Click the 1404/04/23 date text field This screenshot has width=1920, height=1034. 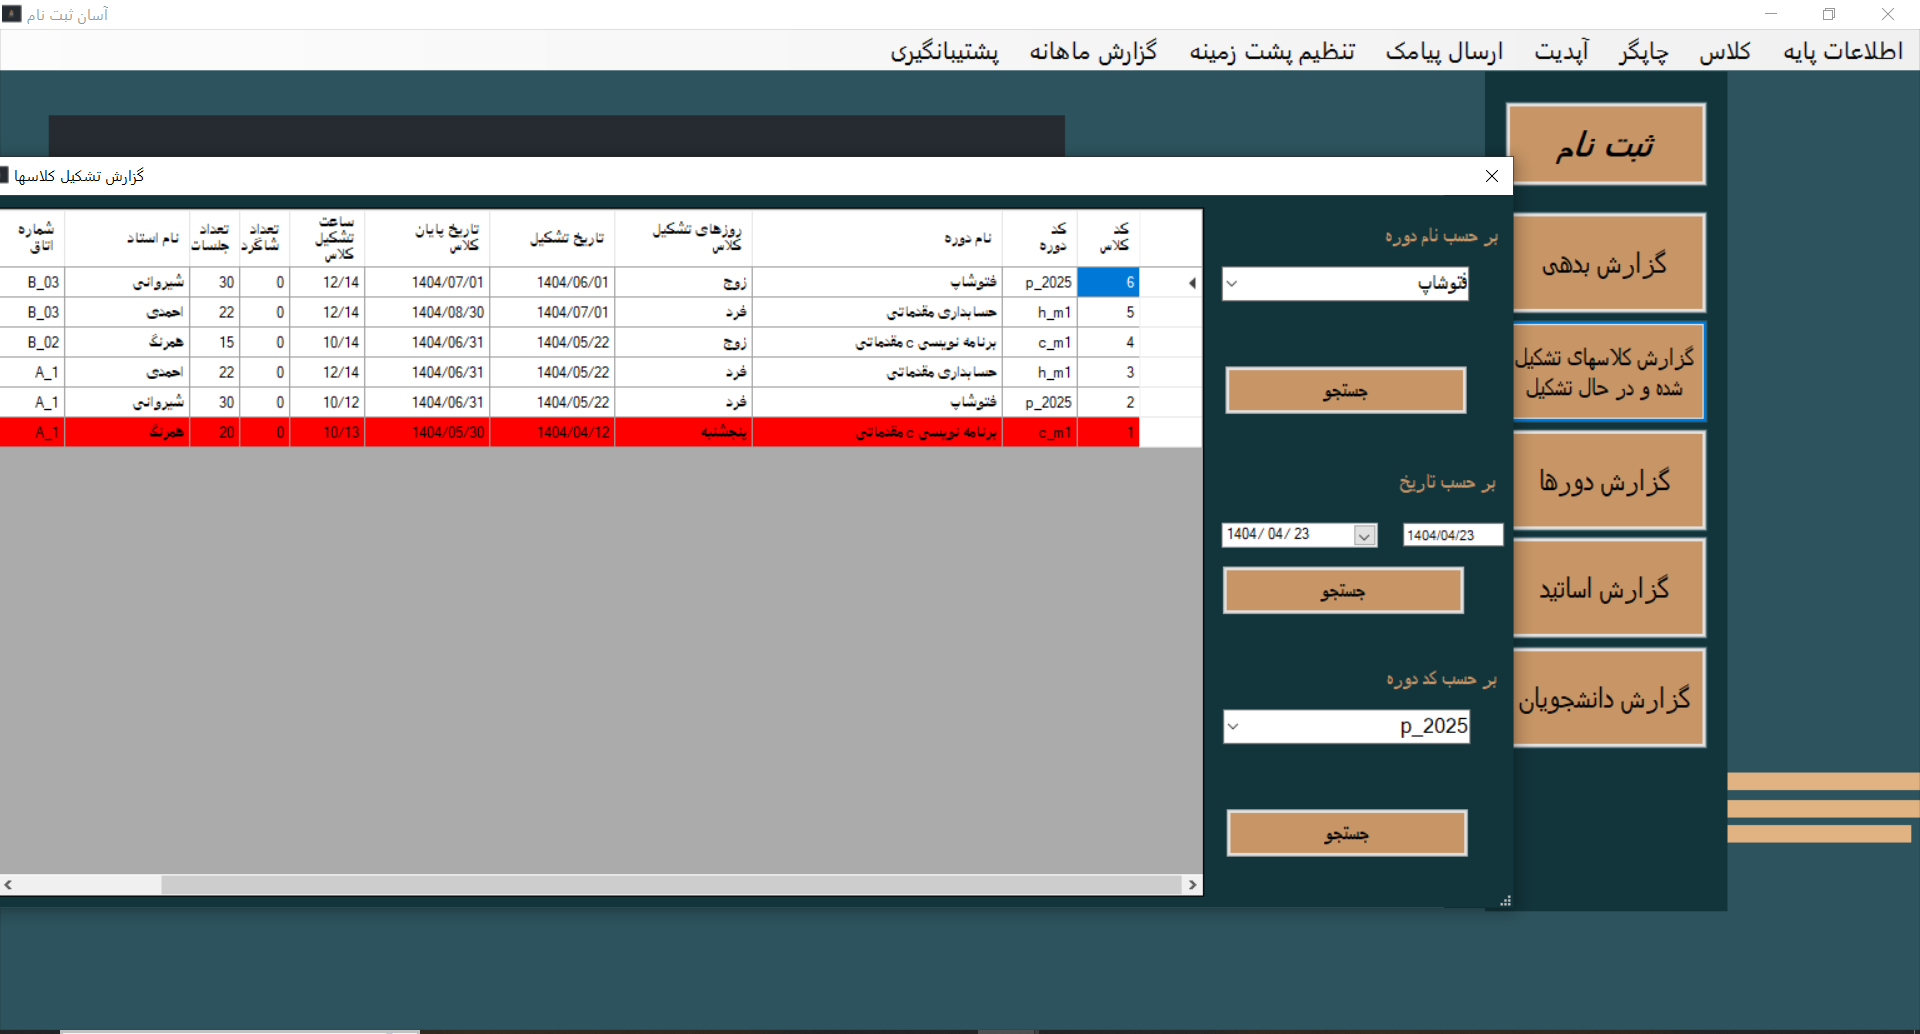pos(1452,535)
